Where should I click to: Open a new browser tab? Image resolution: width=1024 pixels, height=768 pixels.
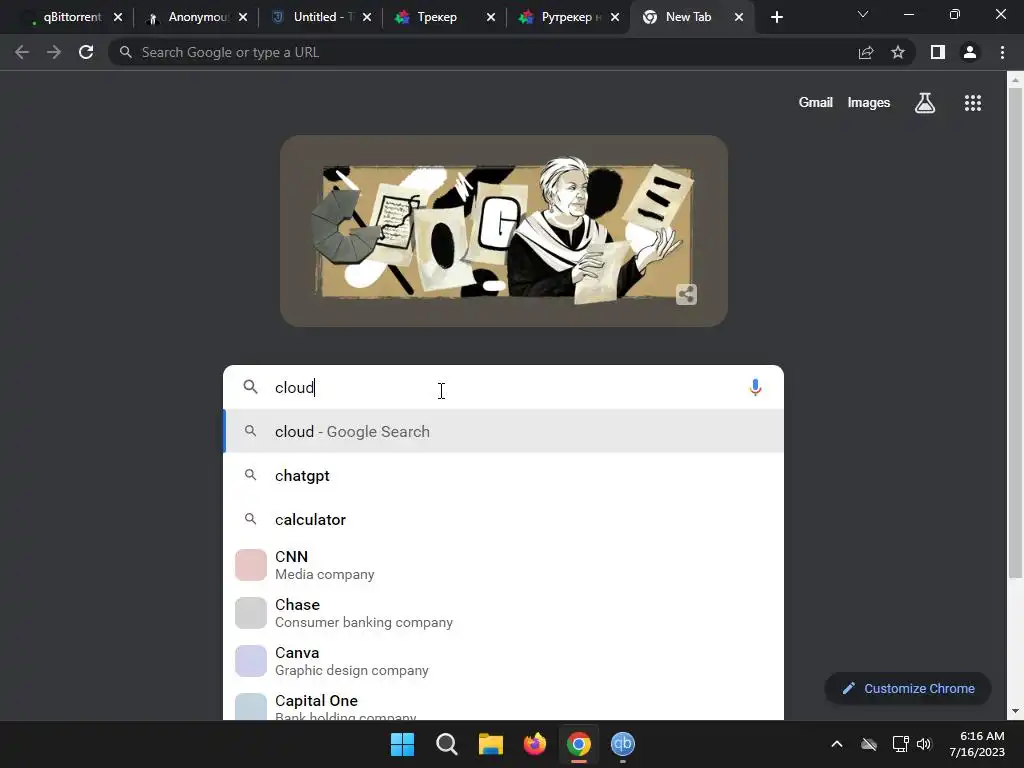pos(776,17)
